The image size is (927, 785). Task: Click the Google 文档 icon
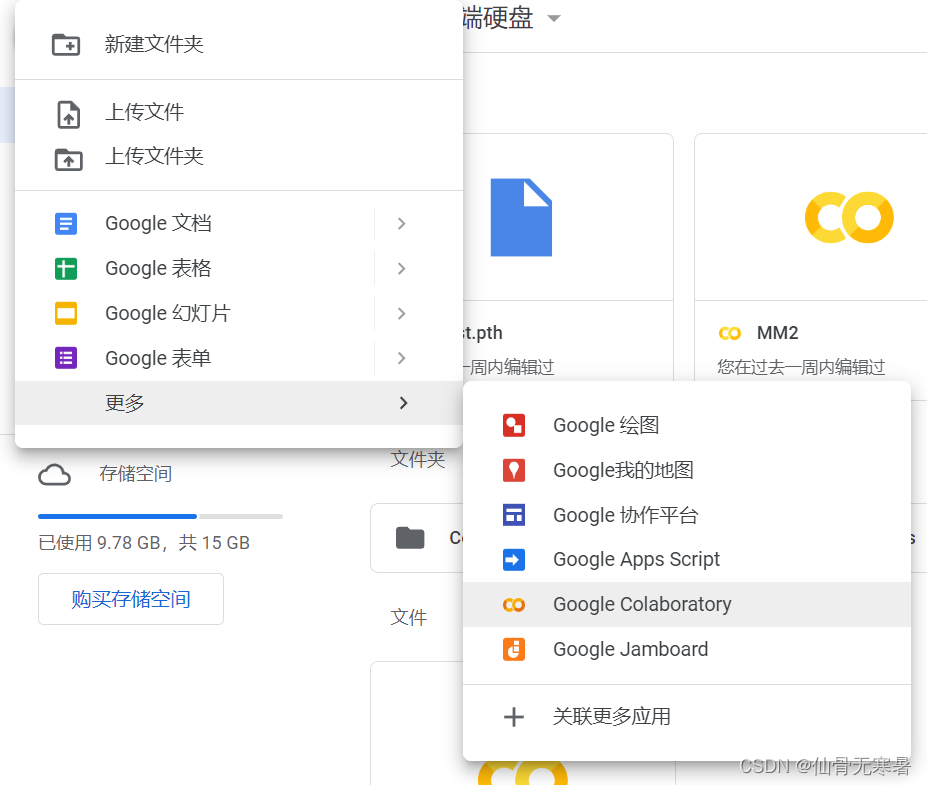pyautogui.click(x=65, y=222)
